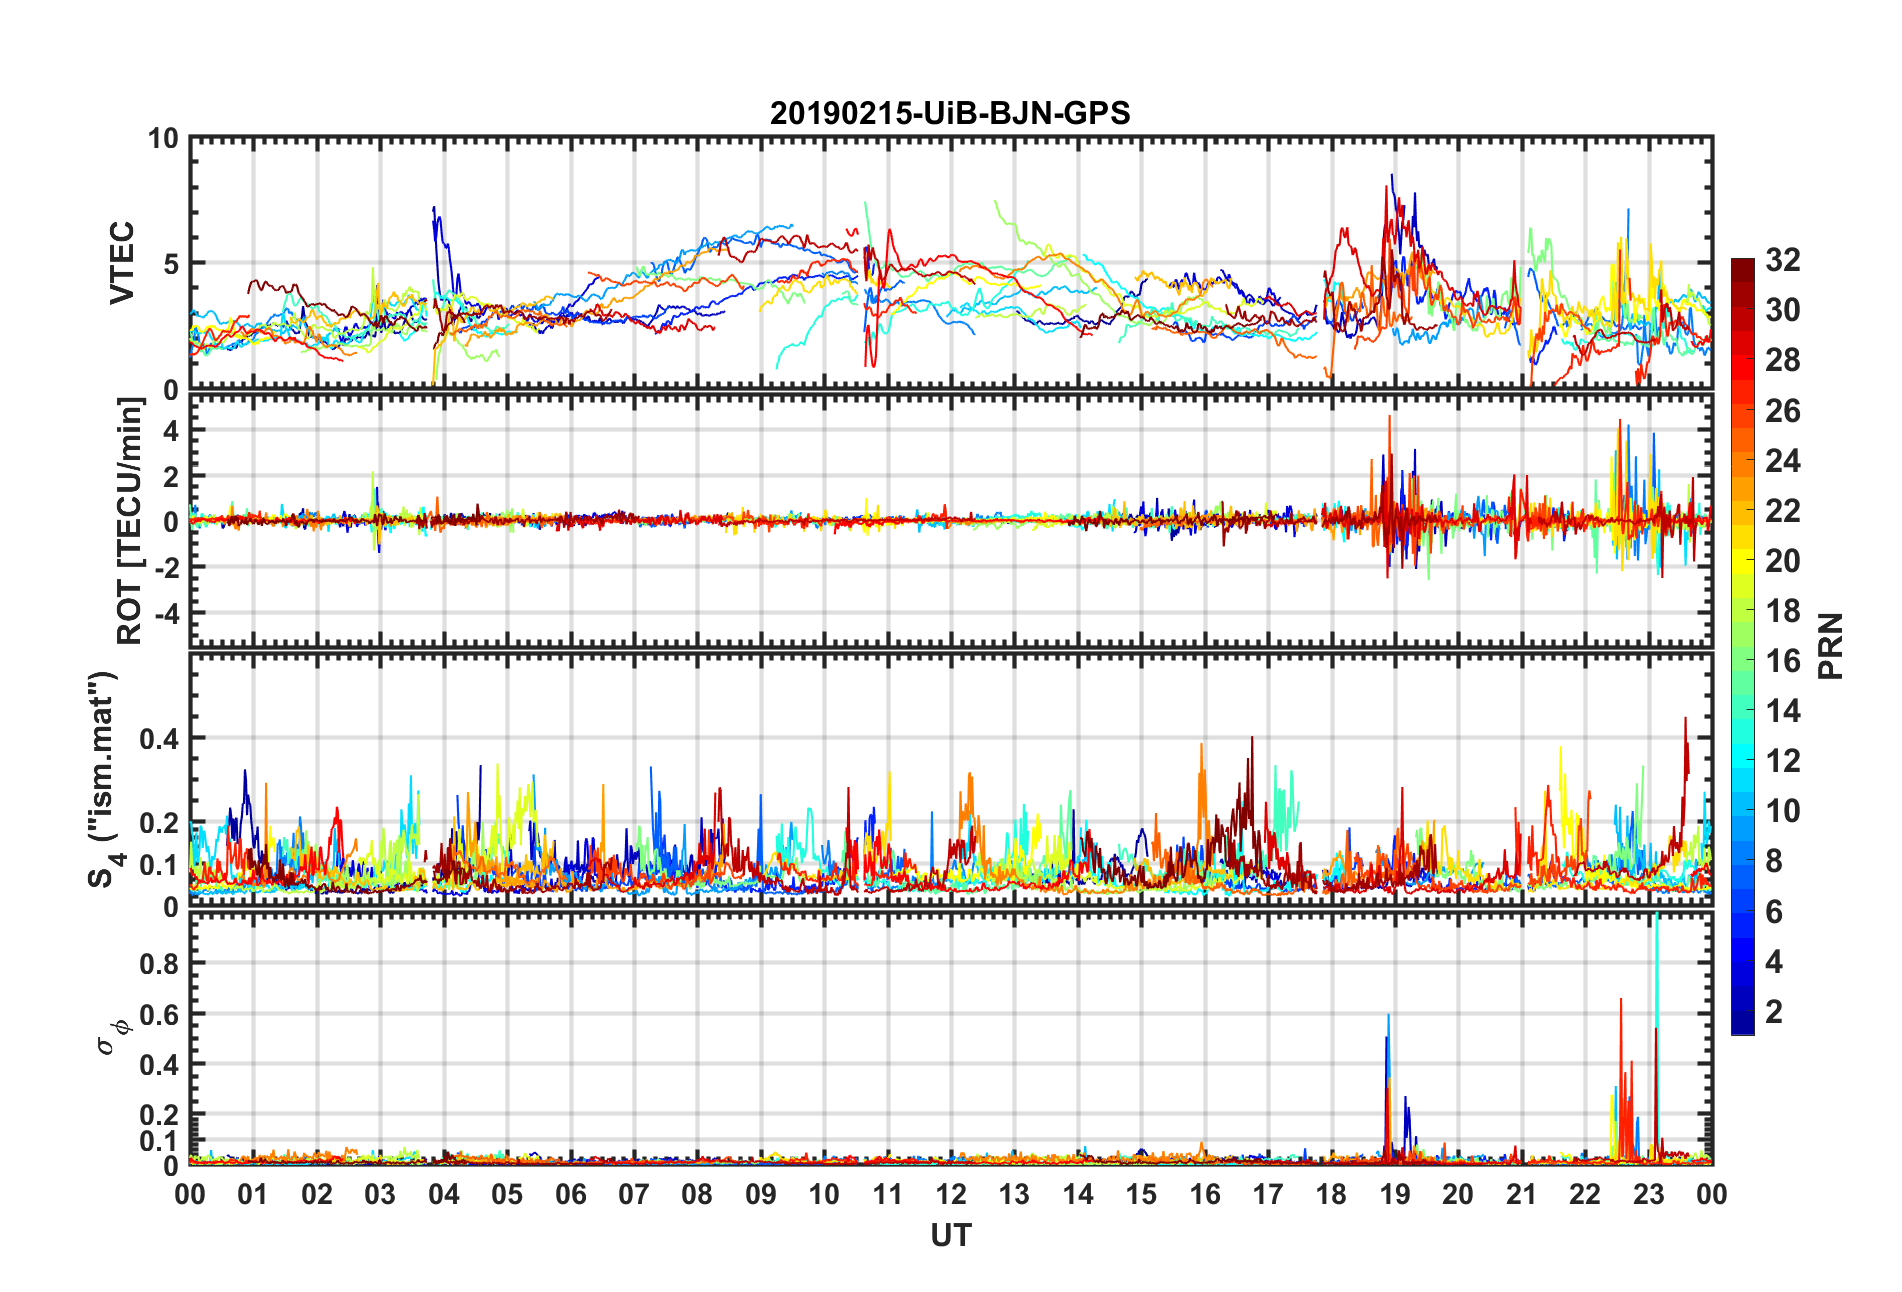Click x-axis tick label 23
The width and height of the screenshot is (1902, 1292).
(1649, 1195)
